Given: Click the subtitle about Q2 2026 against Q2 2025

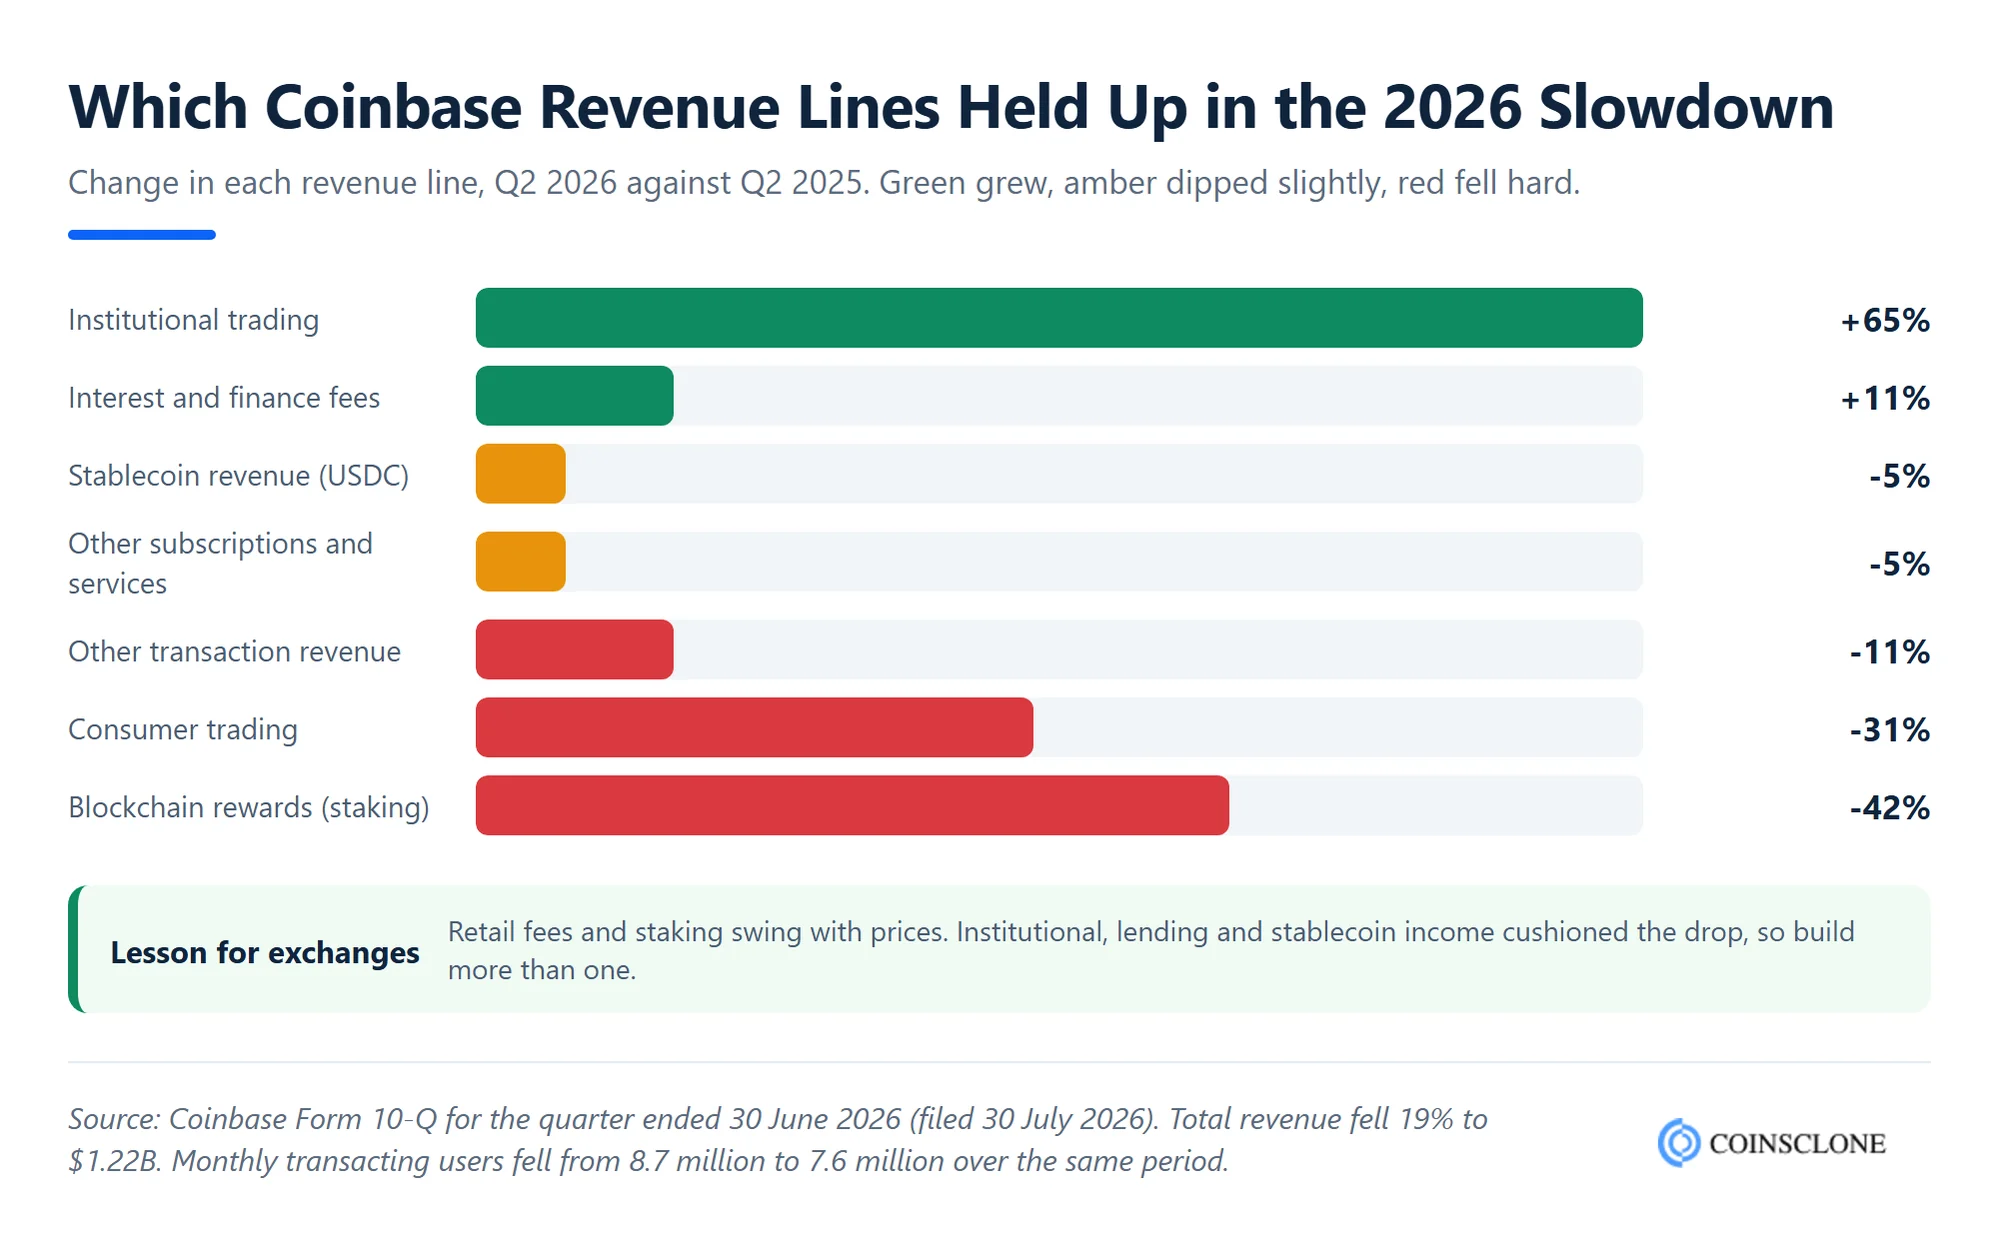Looking at the screenshot, I should coord(824,183).
